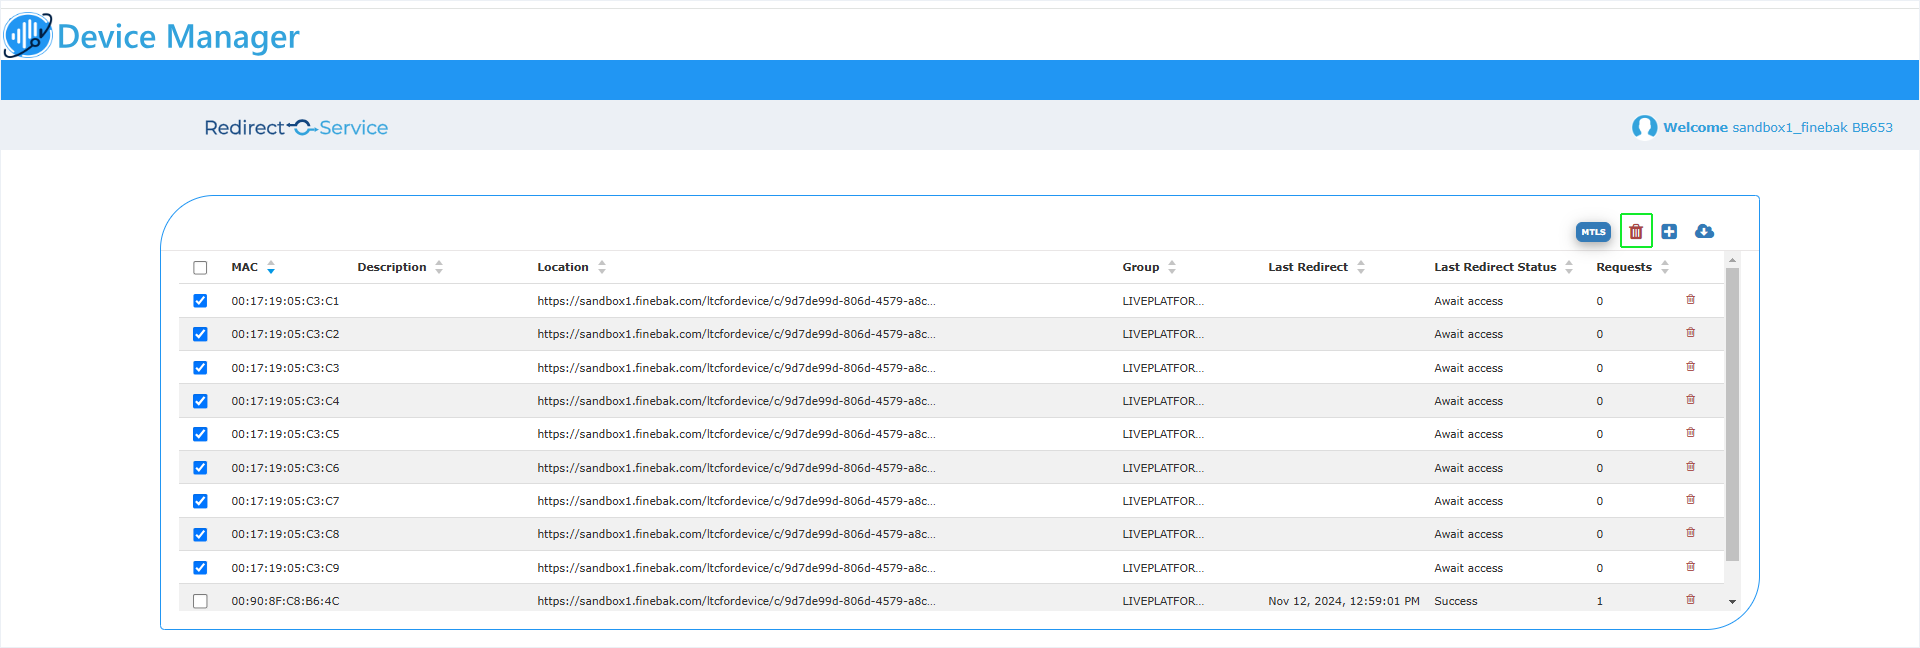Sort the table by Requests column
Viewport: 1920px width, 648px height.
click(1665, 267)
